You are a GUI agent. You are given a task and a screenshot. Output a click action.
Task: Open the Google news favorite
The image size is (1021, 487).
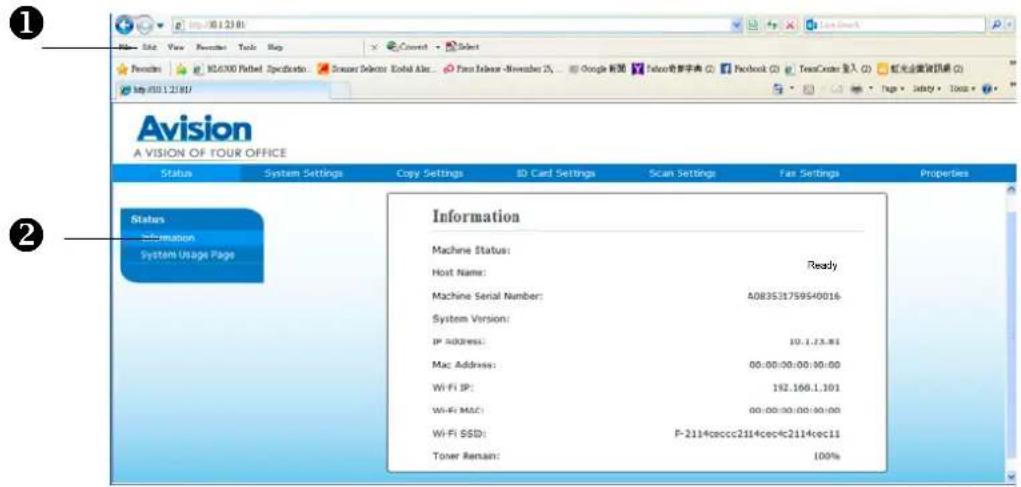599,68
